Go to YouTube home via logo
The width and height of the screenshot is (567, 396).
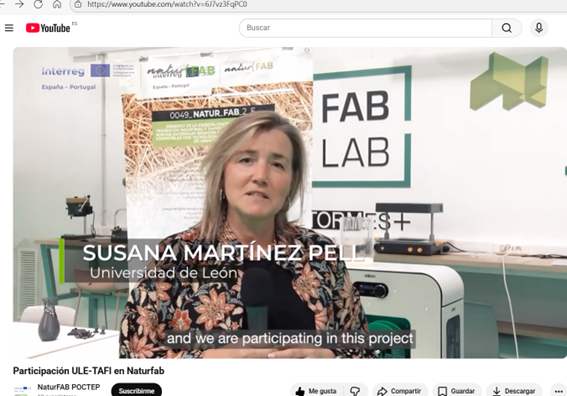[x=48, y=28]
